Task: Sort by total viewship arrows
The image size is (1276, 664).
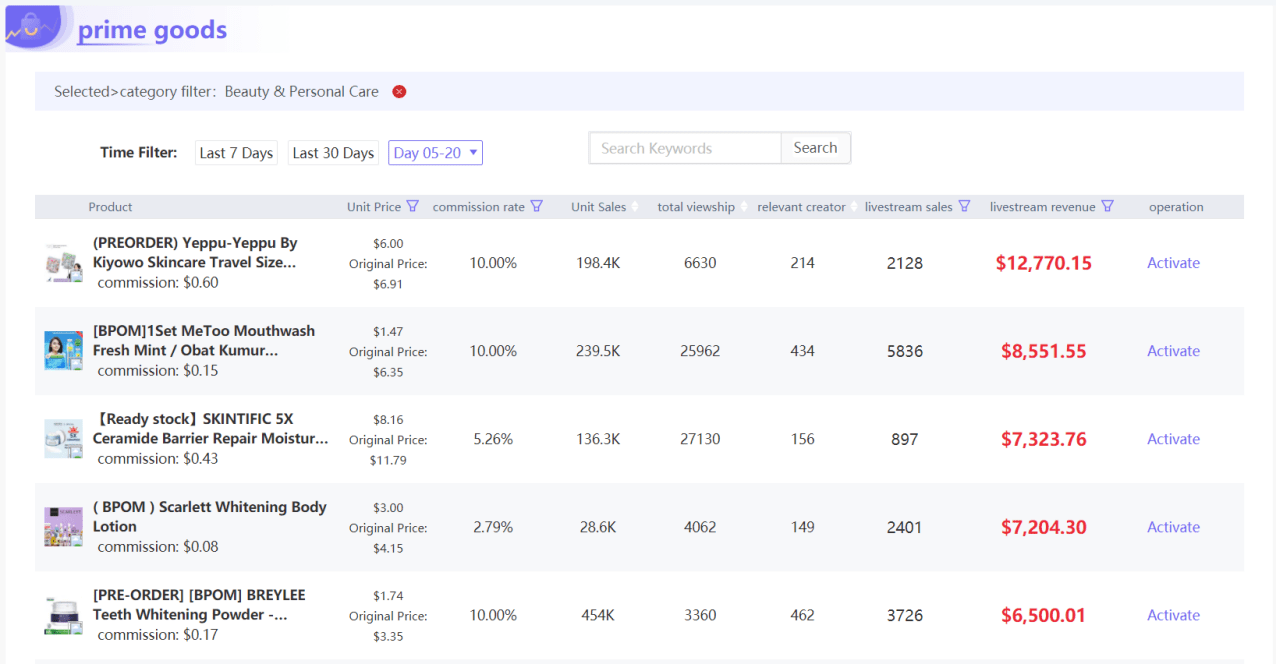Action: click(743, 207)
